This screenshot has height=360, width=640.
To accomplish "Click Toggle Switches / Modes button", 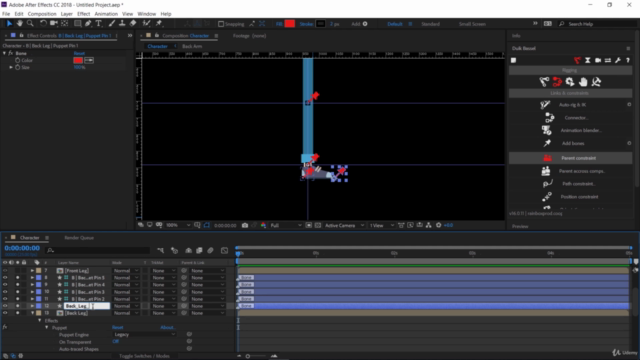I will point(144,356).
